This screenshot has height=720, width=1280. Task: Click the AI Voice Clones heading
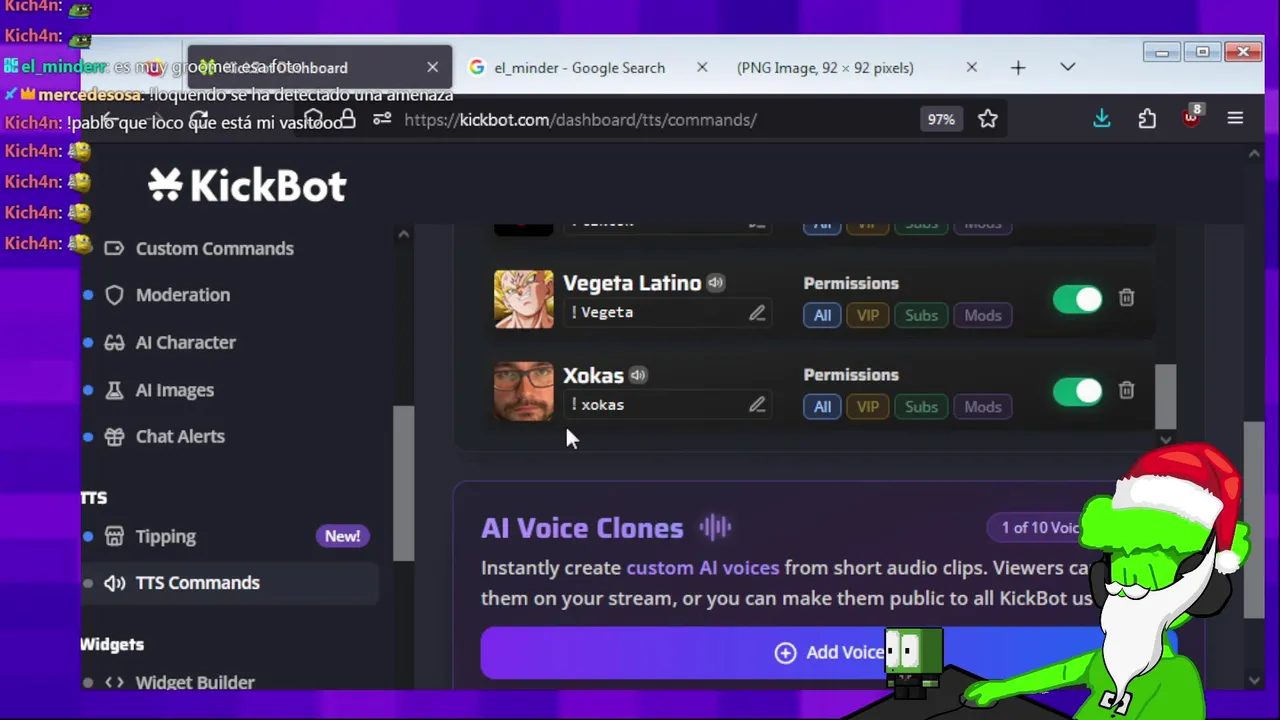pos(582,528)
